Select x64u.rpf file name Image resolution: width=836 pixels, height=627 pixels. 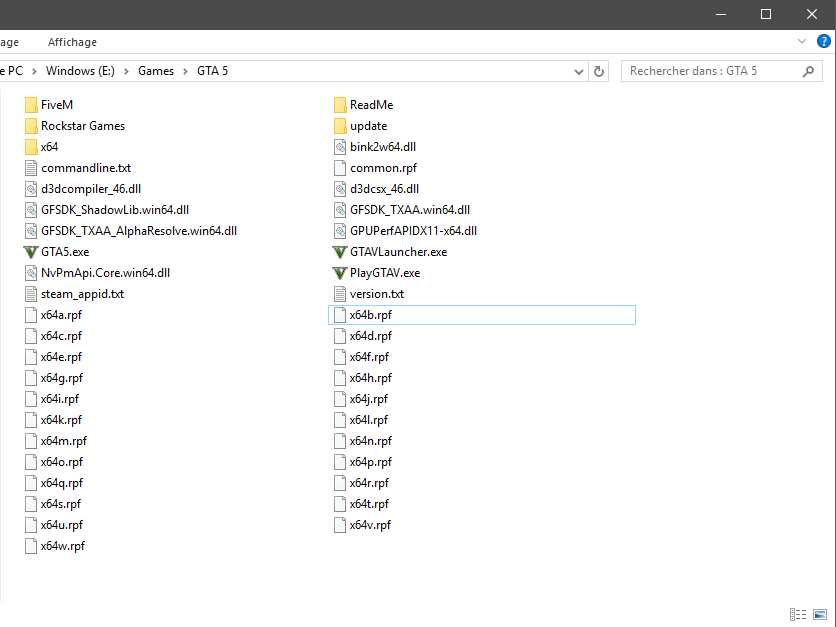[x=62, y=525]
